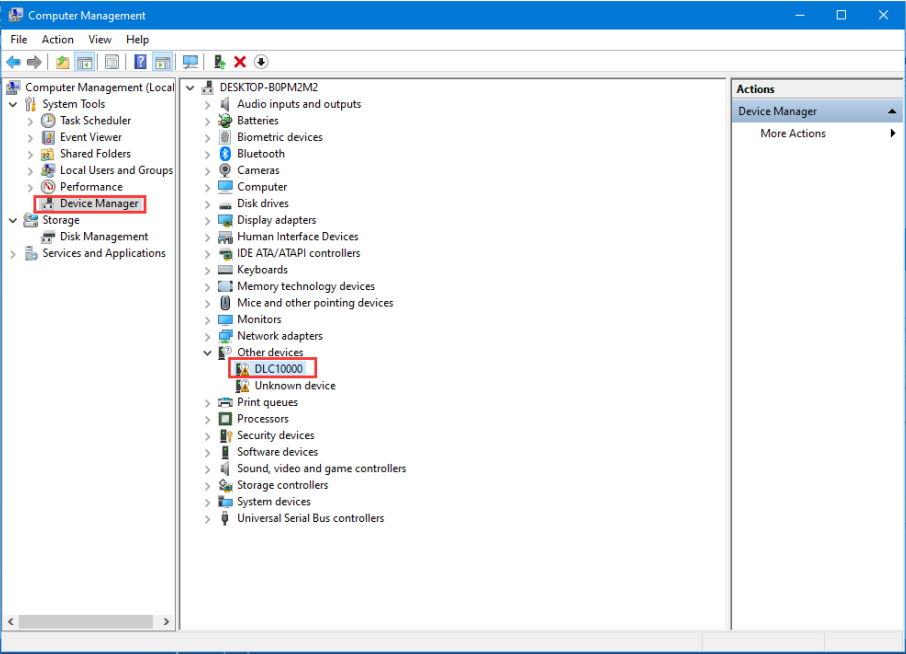Image resolution: width=906 pixels, height=654 pixels.
Task: Select IDE ATA/ATAPI controllers
Action: point(299,253)
